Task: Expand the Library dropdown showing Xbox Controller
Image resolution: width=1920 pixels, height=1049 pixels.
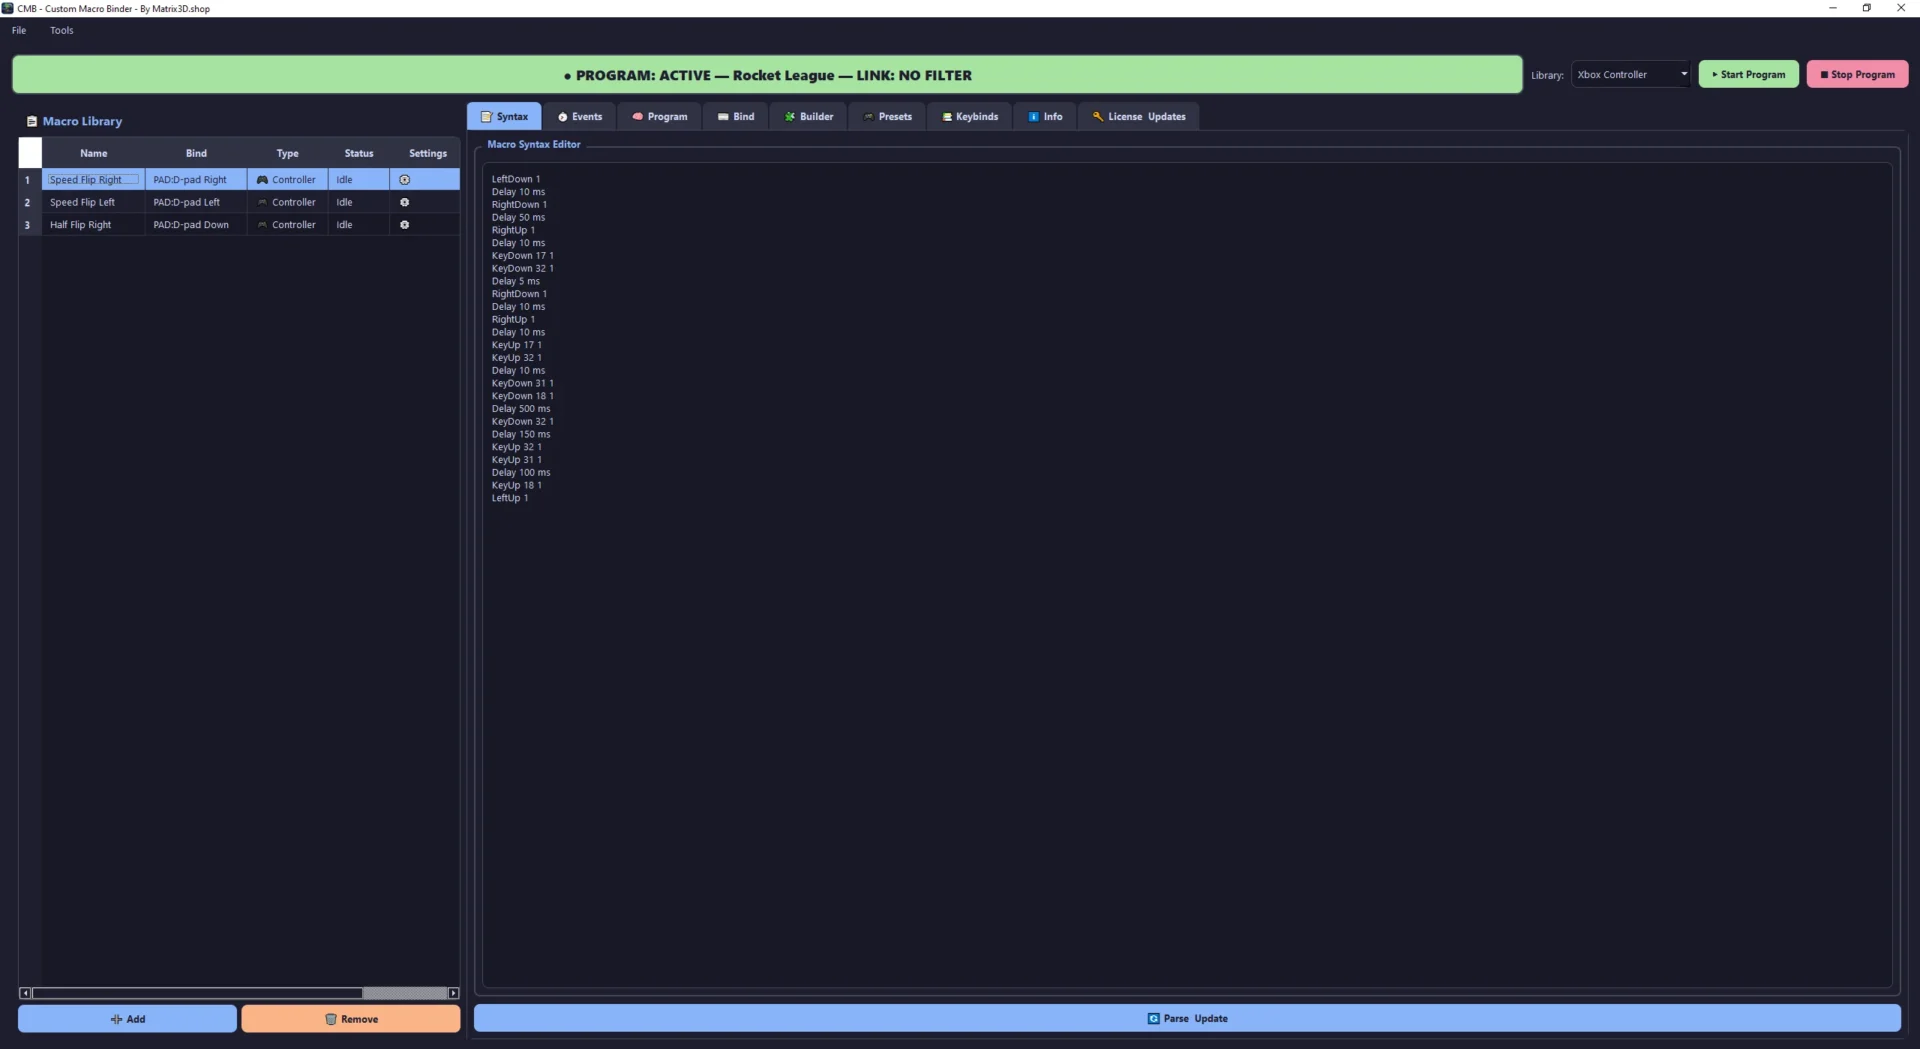Action: point(1631,74)
